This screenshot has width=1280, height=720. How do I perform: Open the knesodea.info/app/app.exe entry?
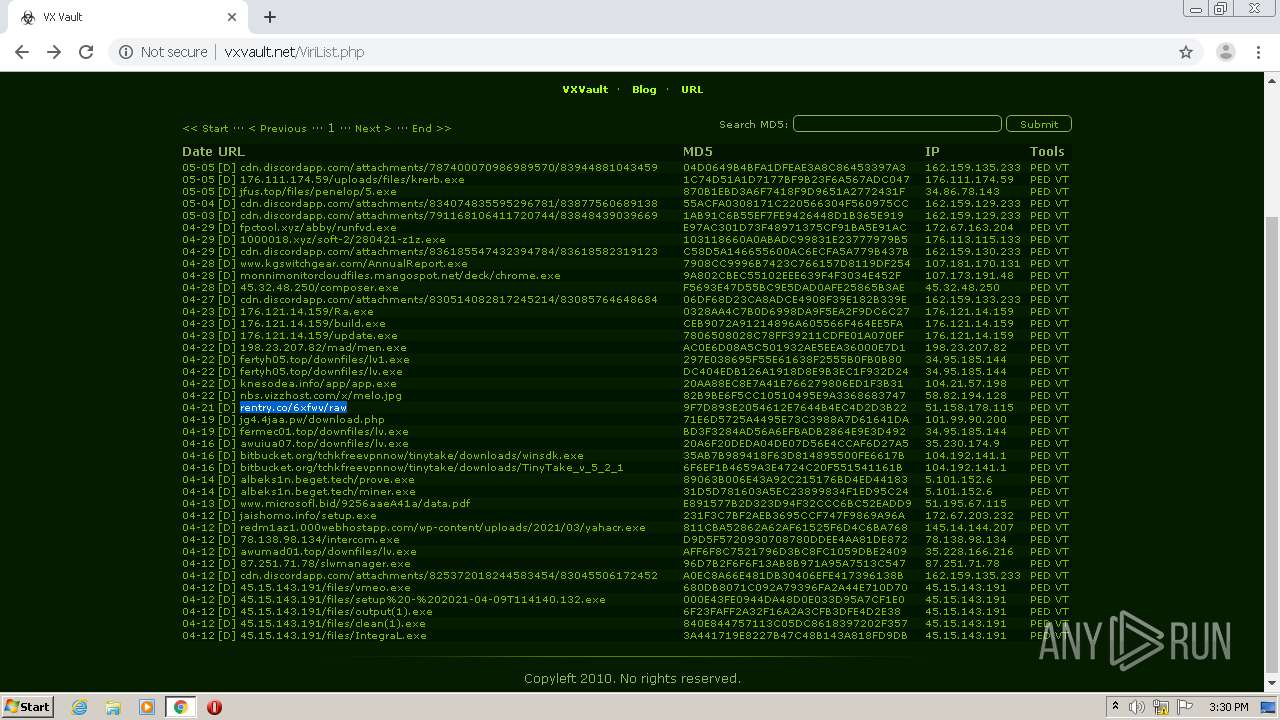coord(318,383)
